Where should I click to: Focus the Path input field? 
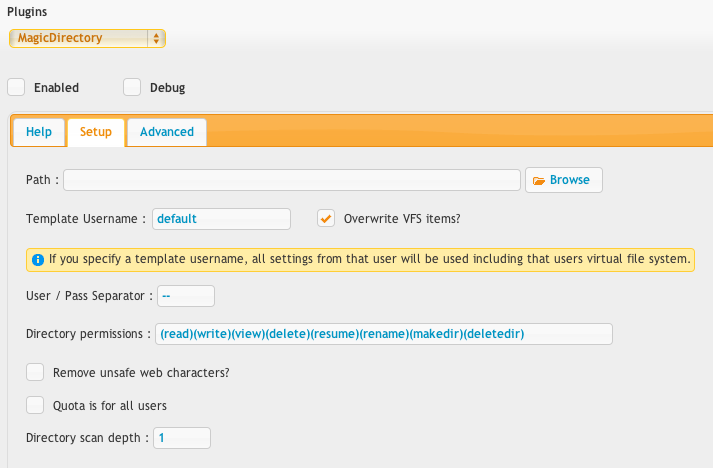[x=292, y=180]
